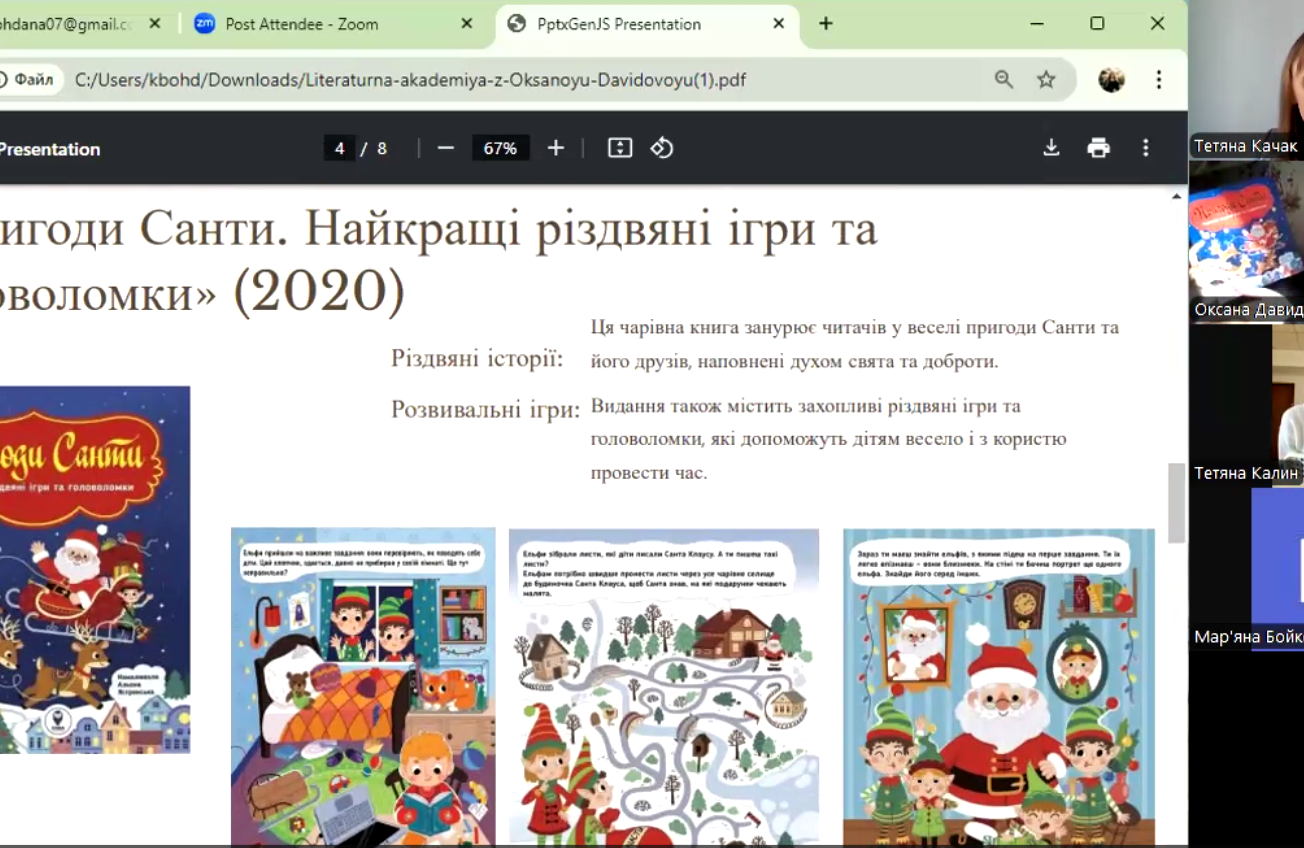Zoom out the PDF with minus button
1304x848 pixels.
(446, 148)
